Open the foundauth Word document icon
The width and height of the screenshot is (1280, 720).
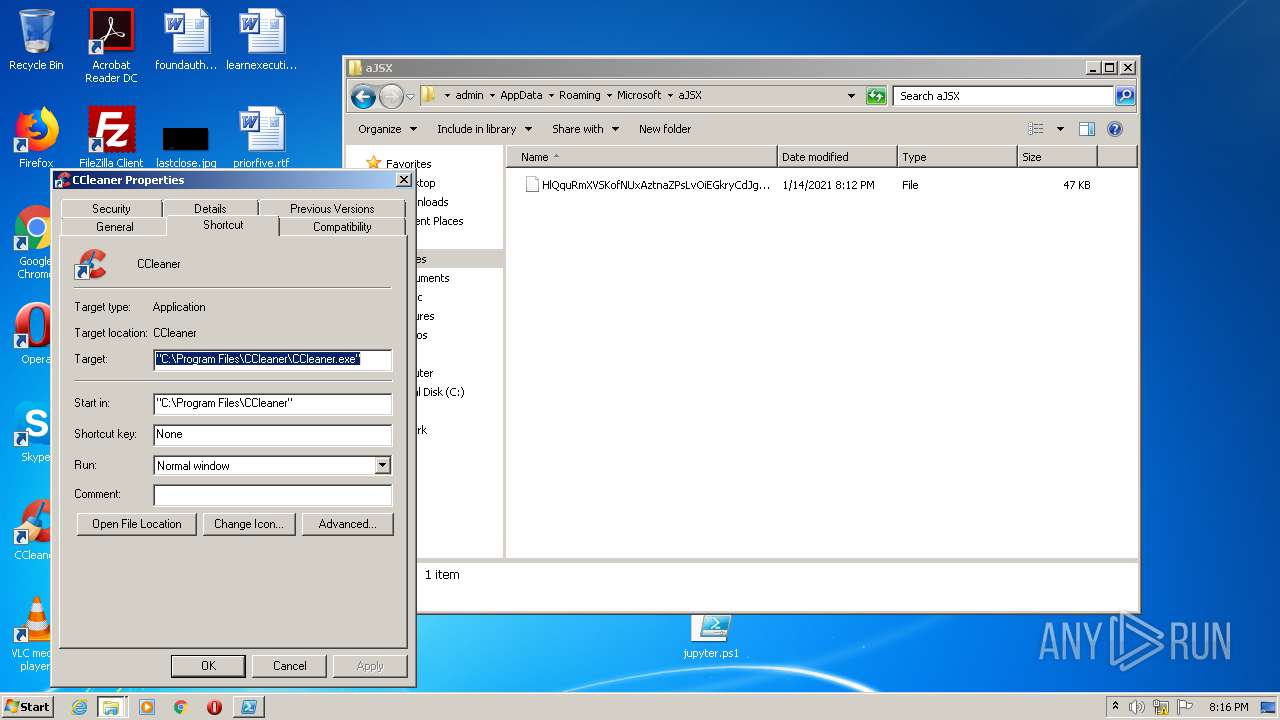click(x=186, y=40)
